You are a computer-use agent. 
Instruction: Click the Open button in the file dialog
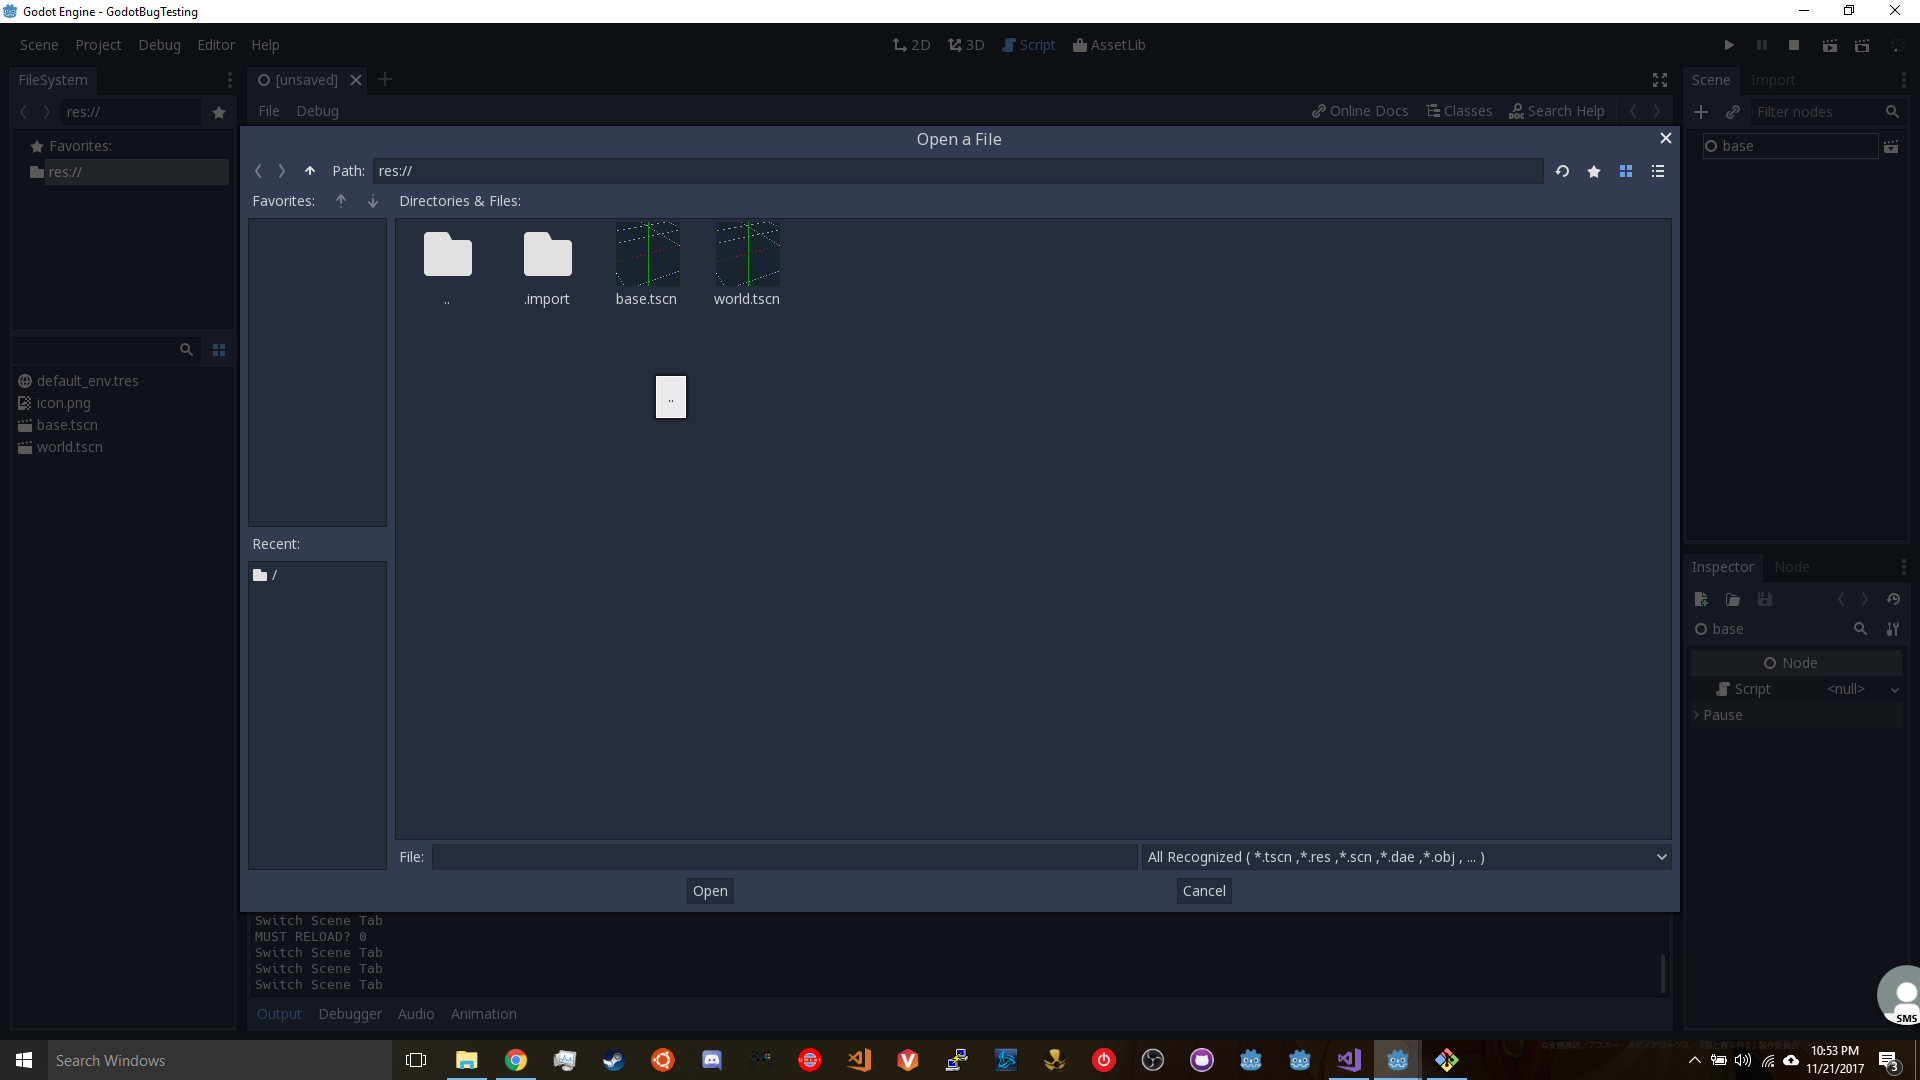coord(710,890)
